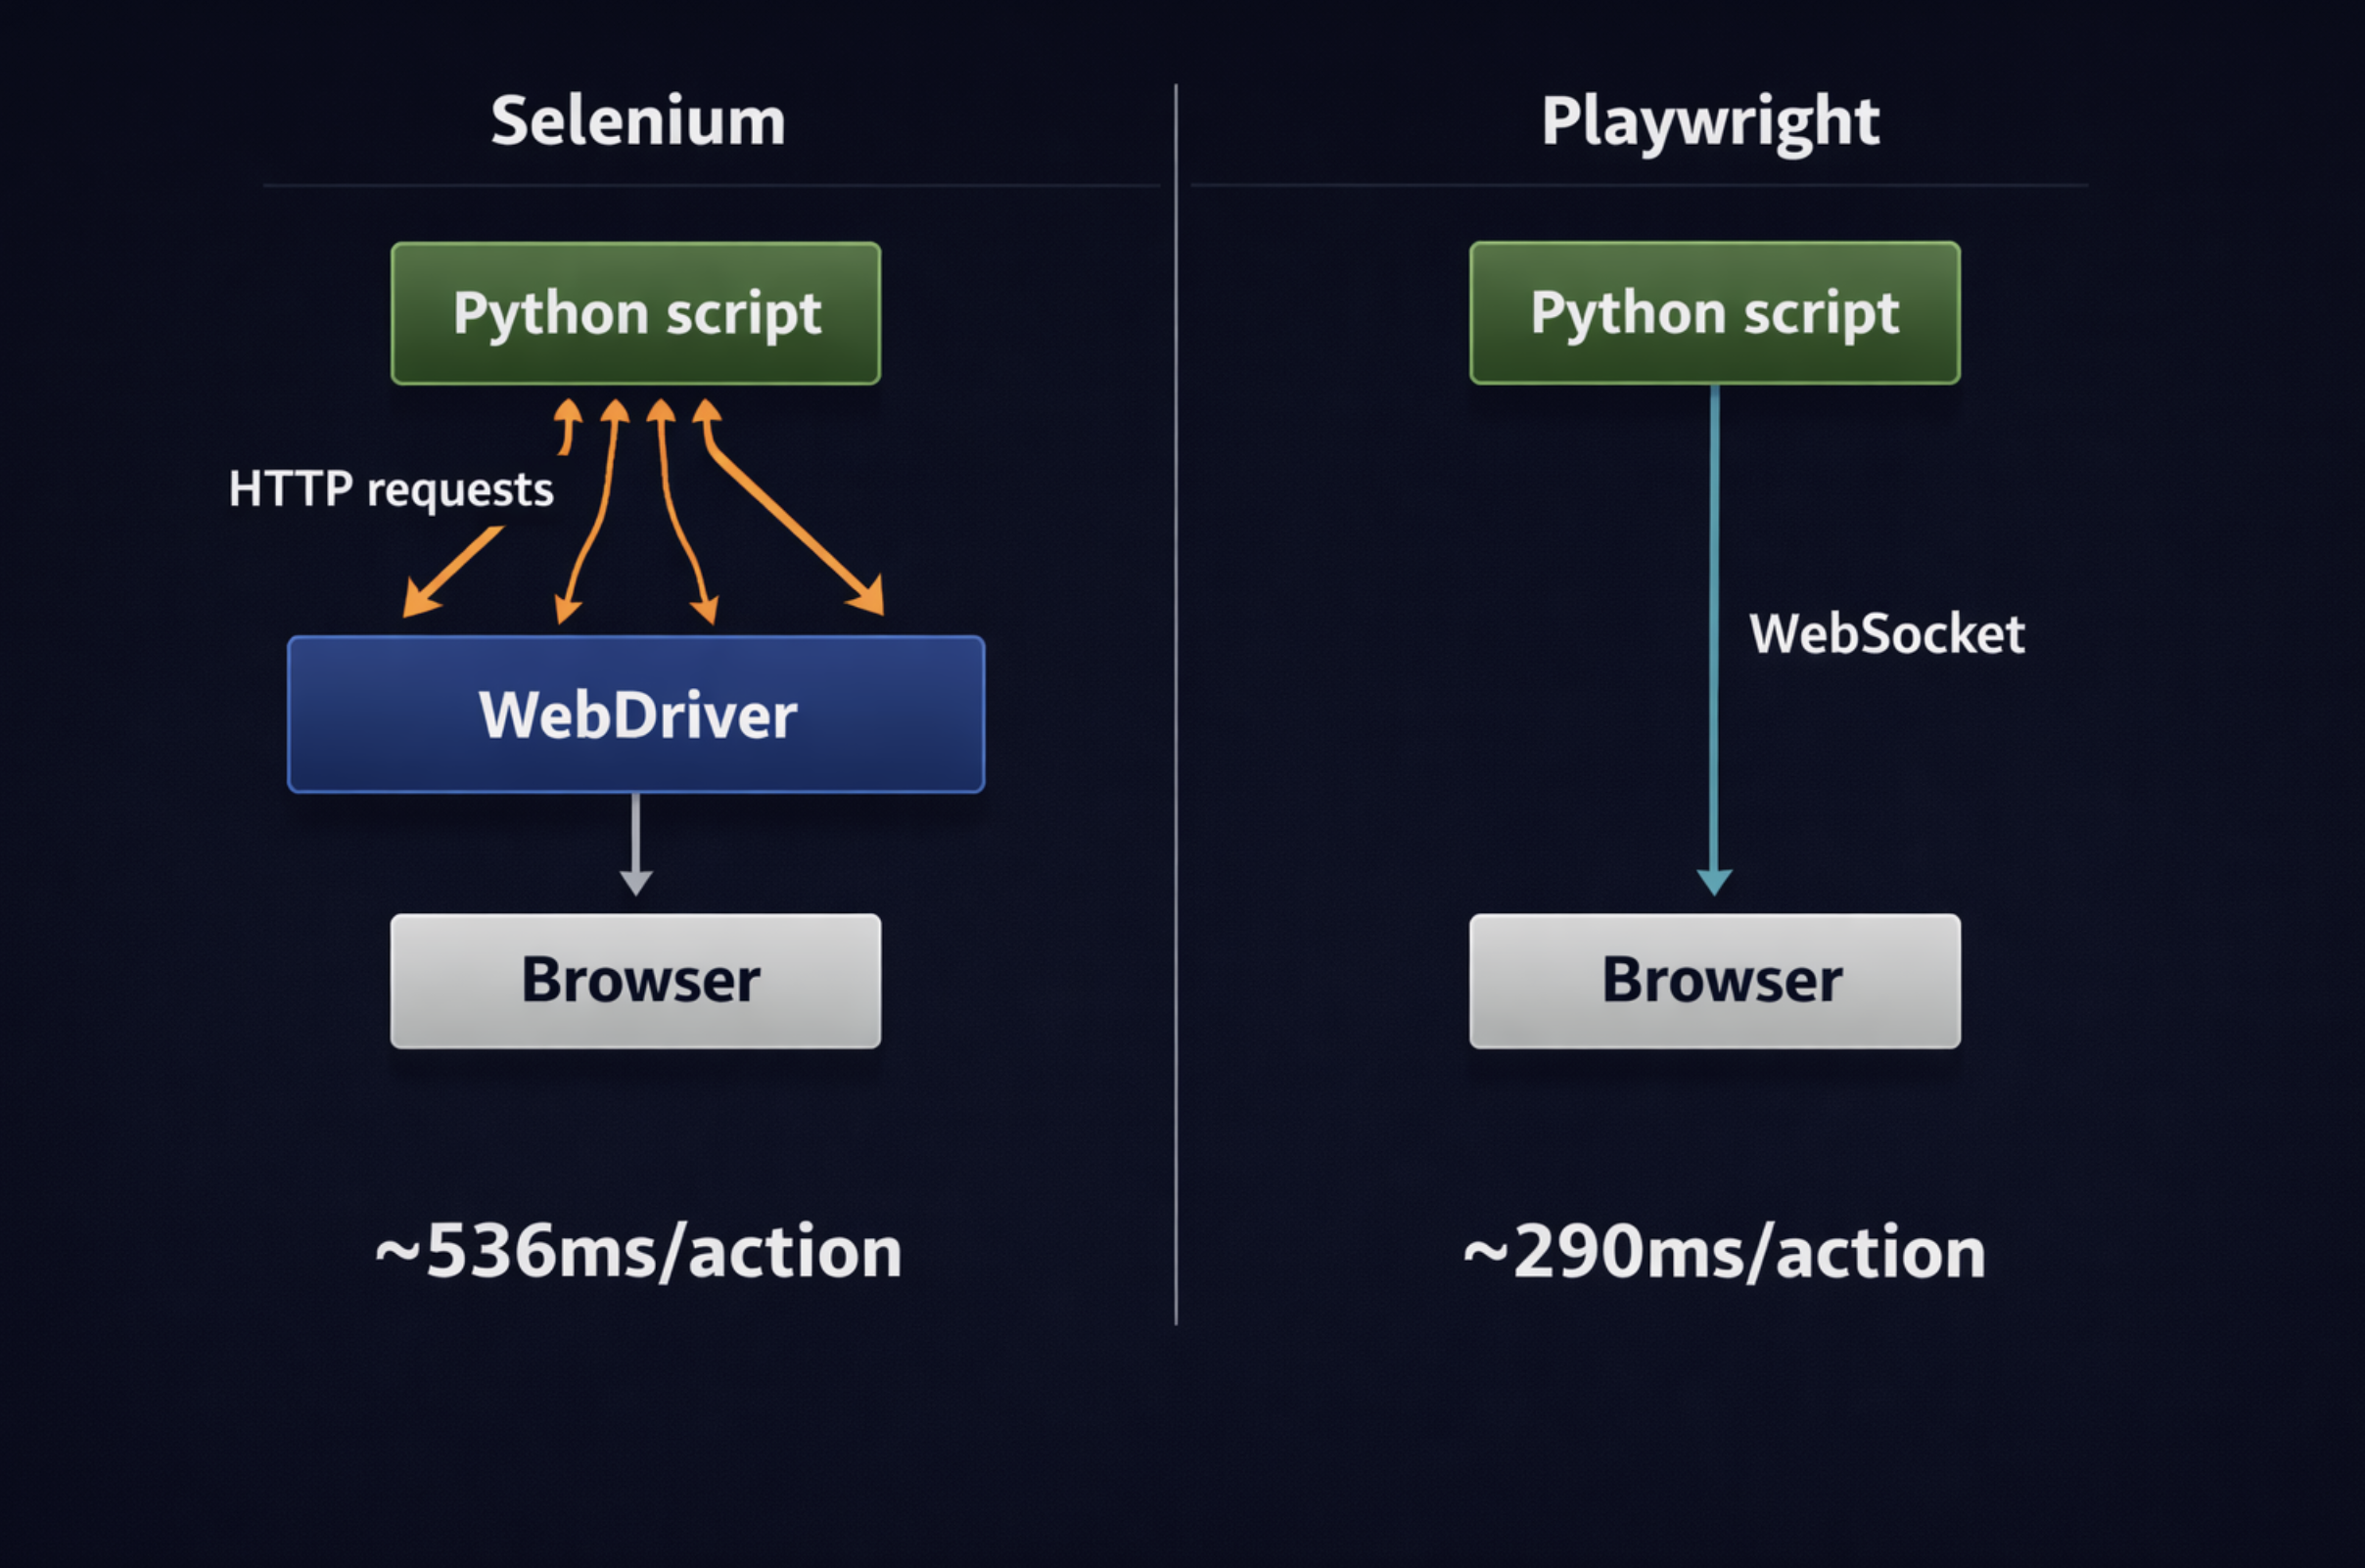Select the Python script box under Playwright
The image size is (2365, 1568).
[x=1715, y=313]
